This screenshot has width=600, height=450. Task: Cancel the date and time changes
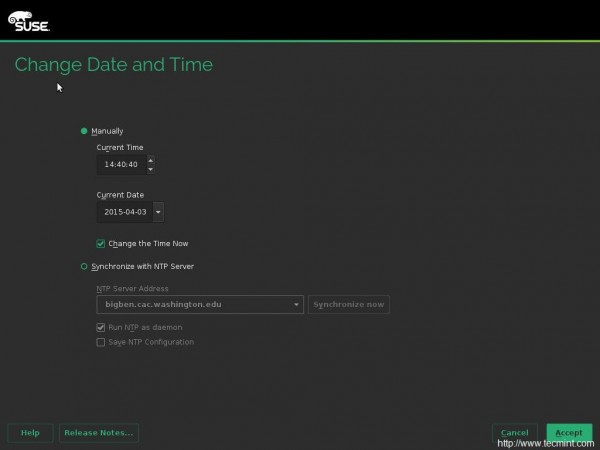pyautogui.click(x=515, y=433)
